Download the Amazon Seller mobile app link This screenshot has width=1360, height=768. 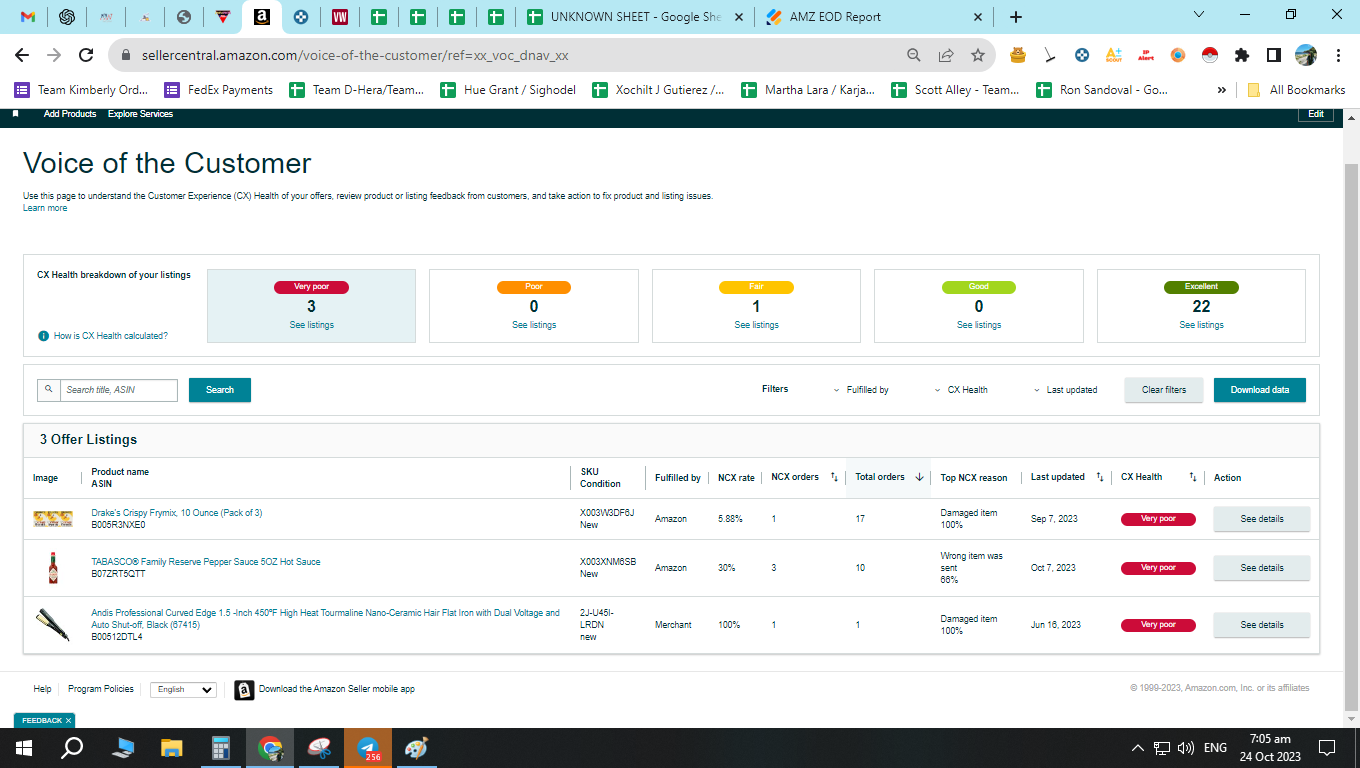[337, 689]
